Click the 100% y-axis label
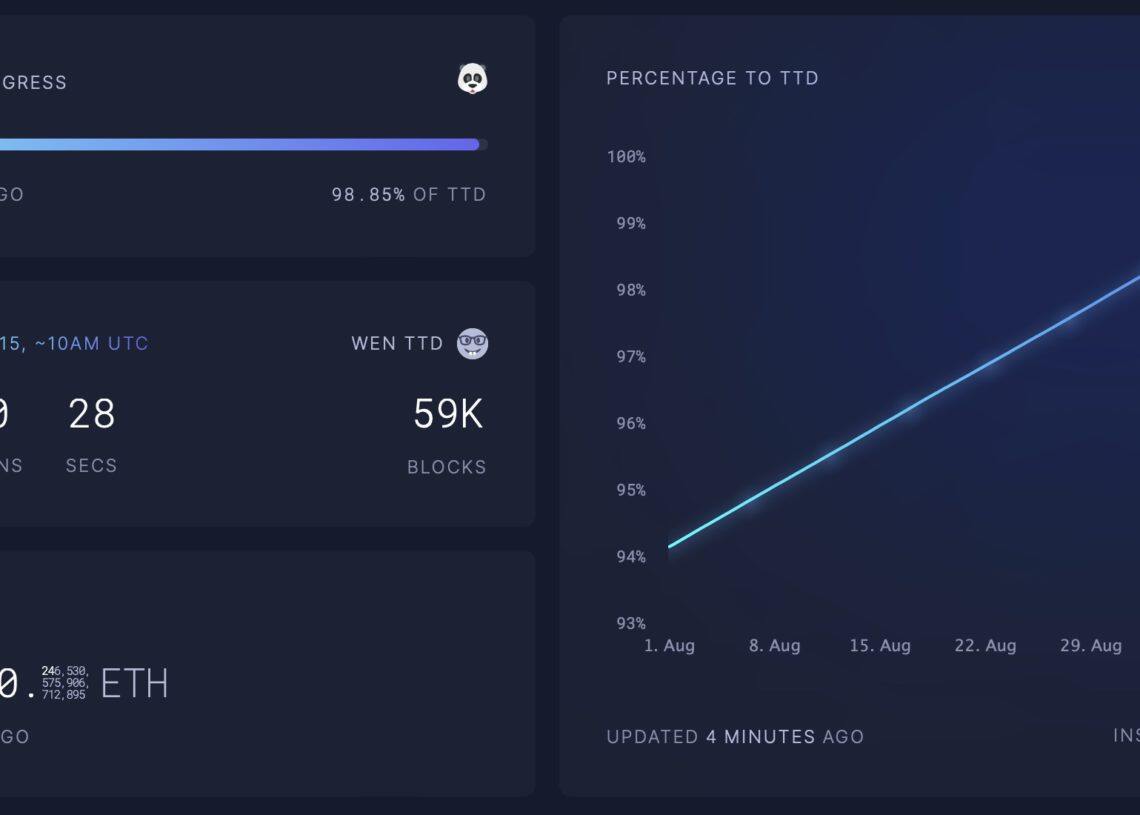Viewport: 1140px width, 815px height. [626, 157]
